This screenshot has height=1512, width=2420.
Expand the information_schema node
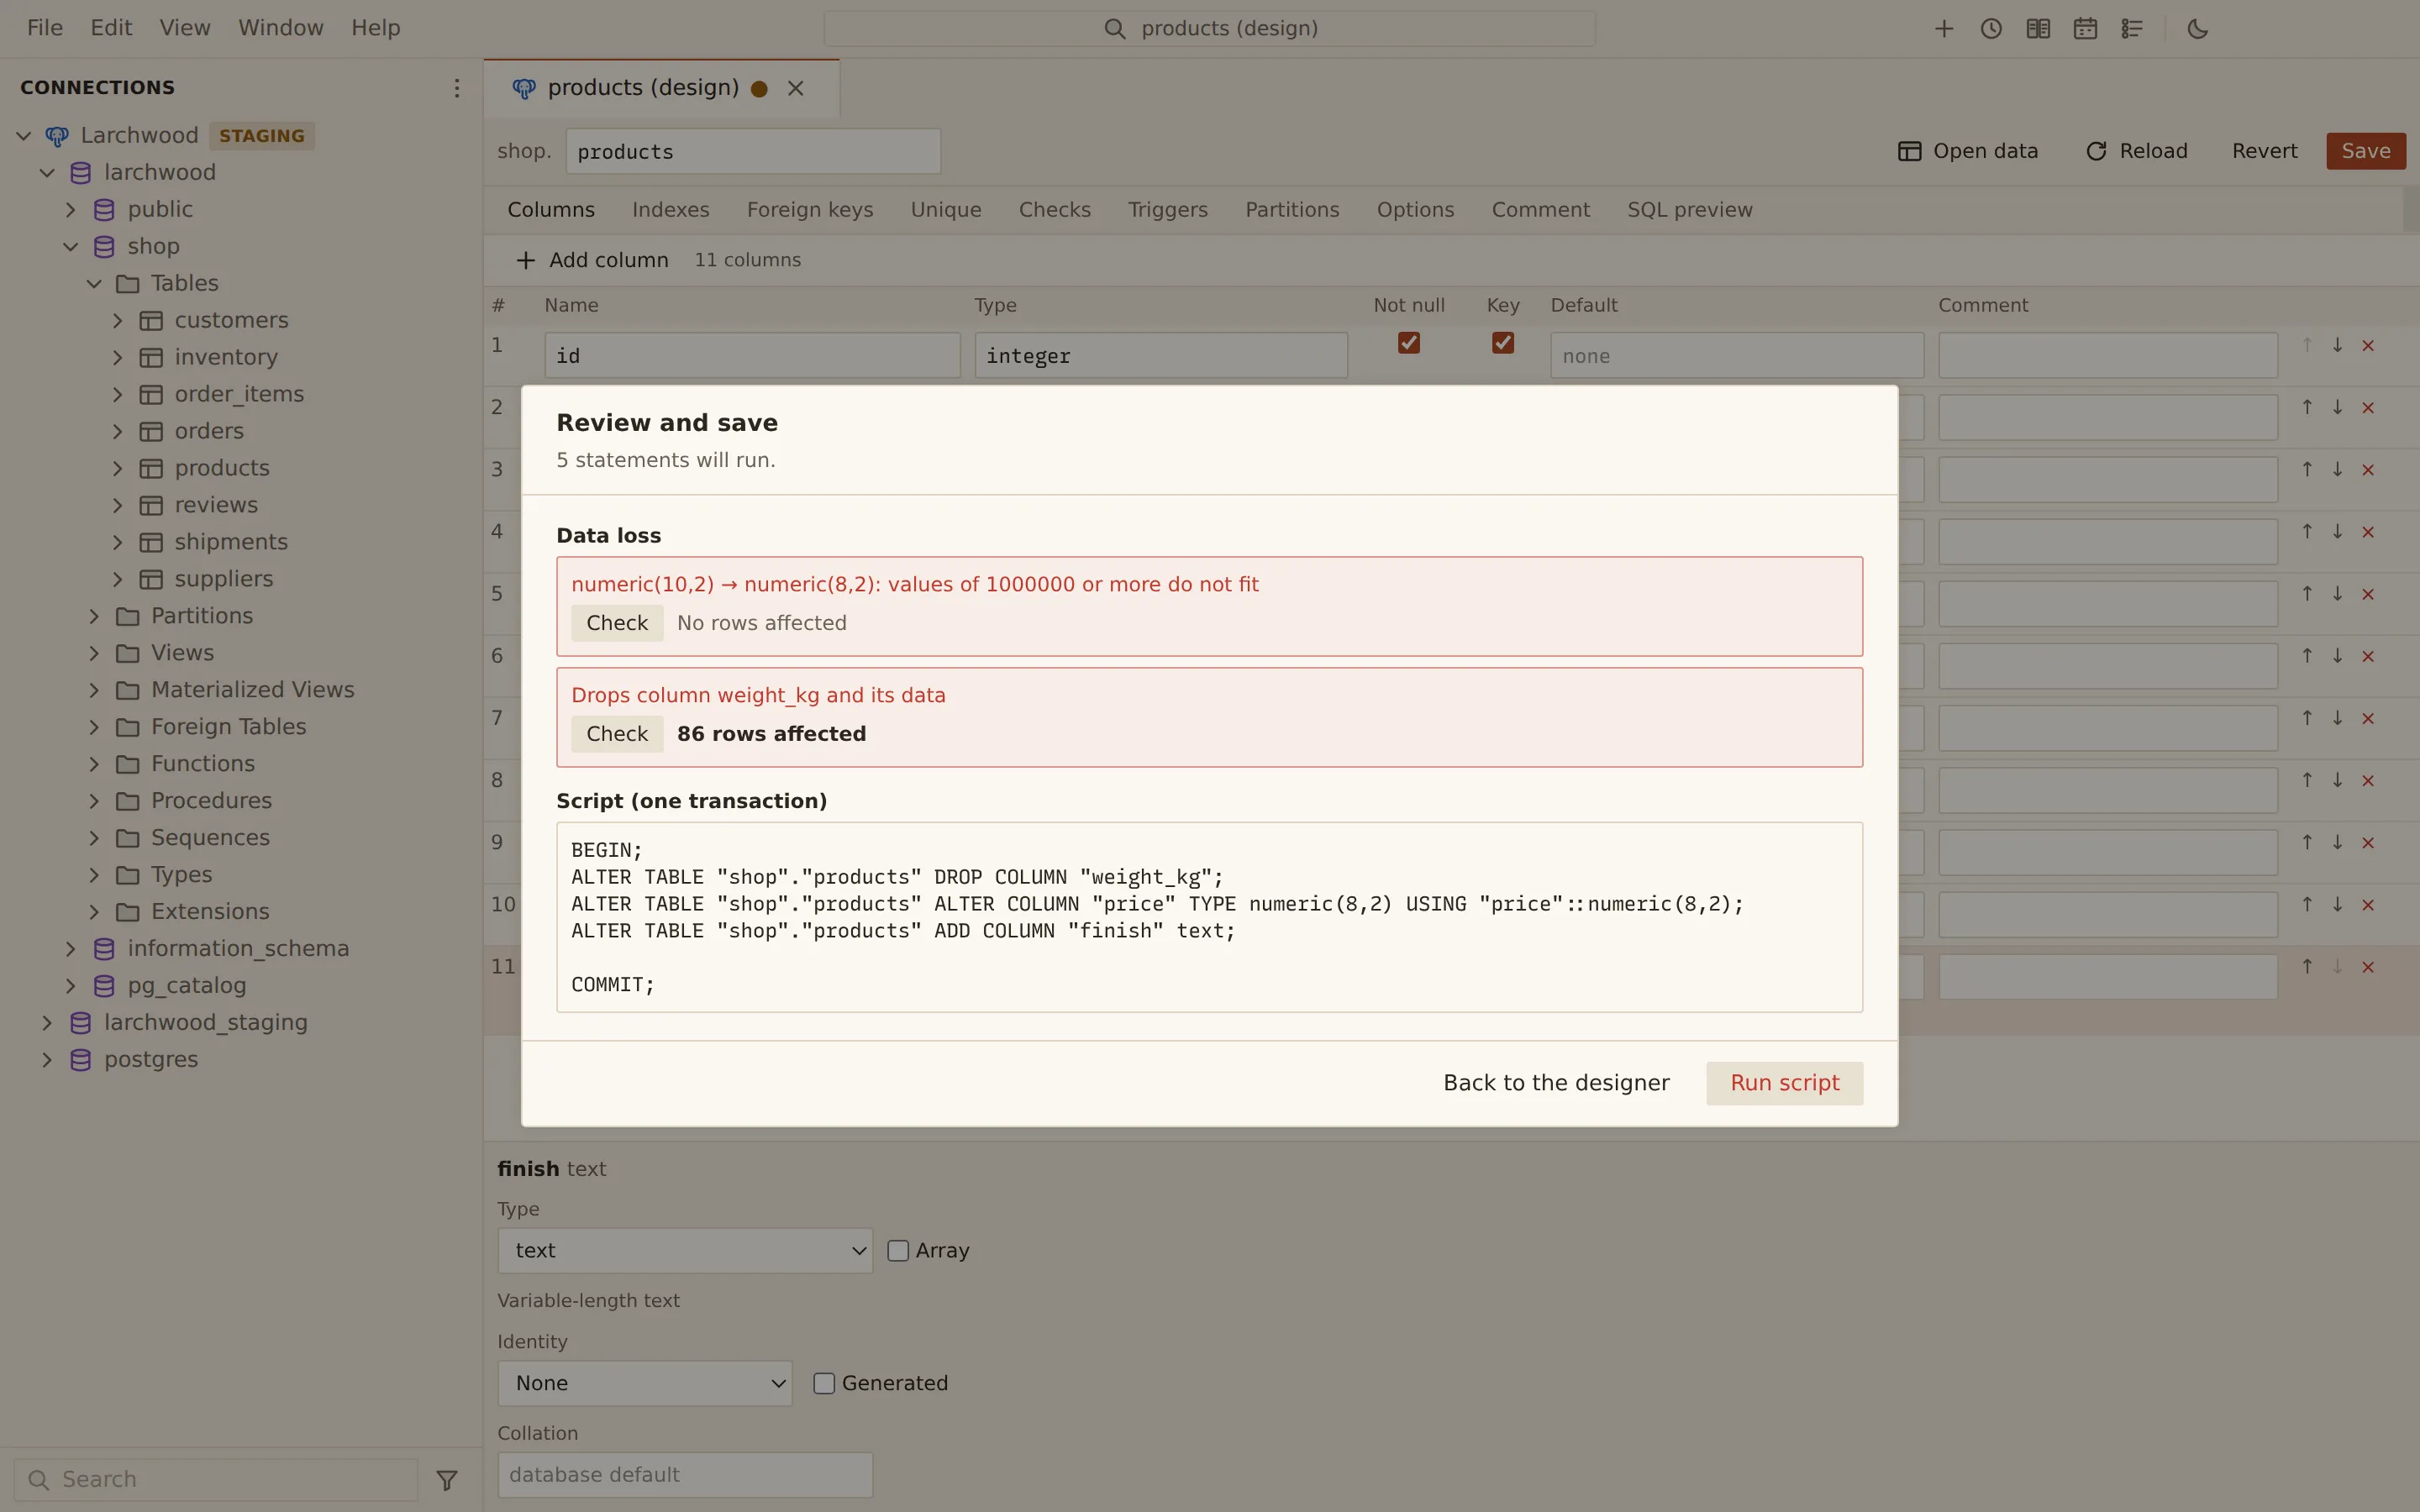click(70, 949)
